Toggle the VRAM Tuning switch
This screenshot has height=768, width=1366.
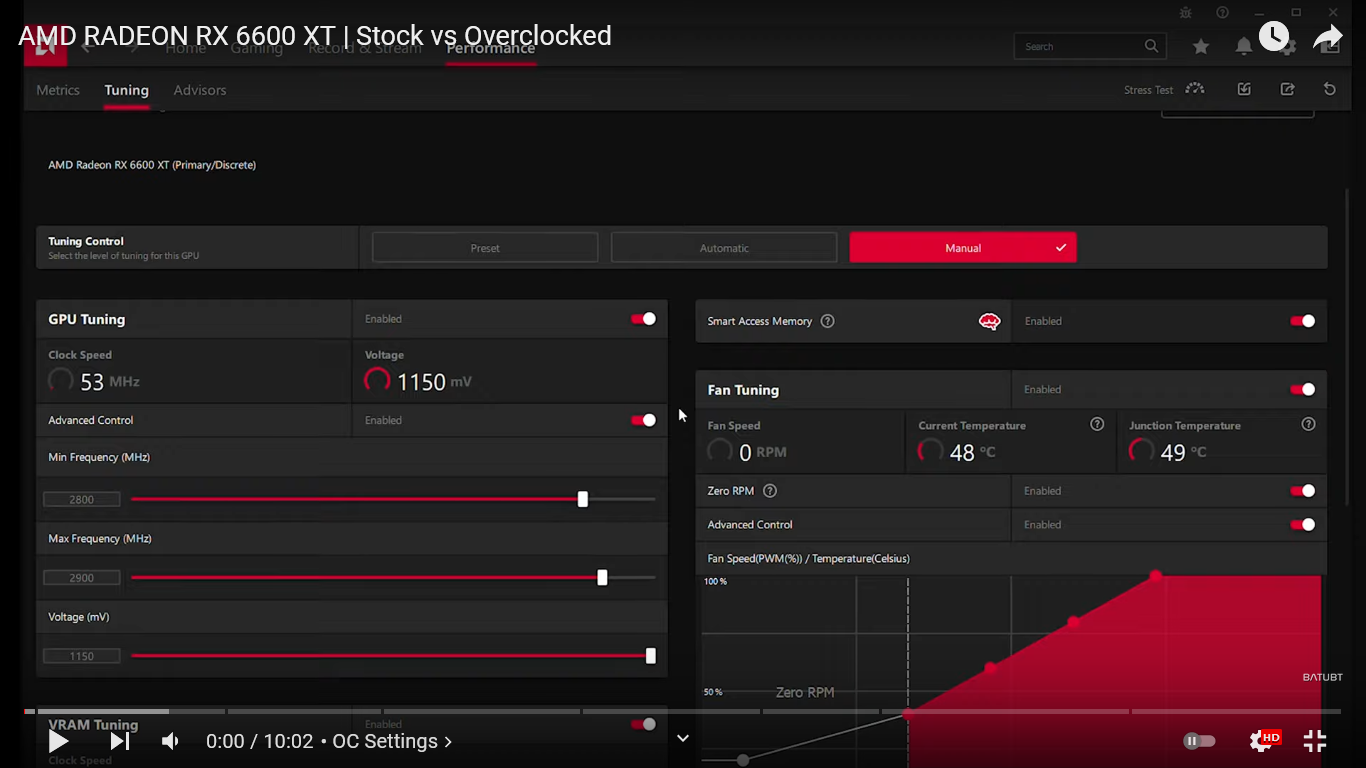tap(643, 724)
